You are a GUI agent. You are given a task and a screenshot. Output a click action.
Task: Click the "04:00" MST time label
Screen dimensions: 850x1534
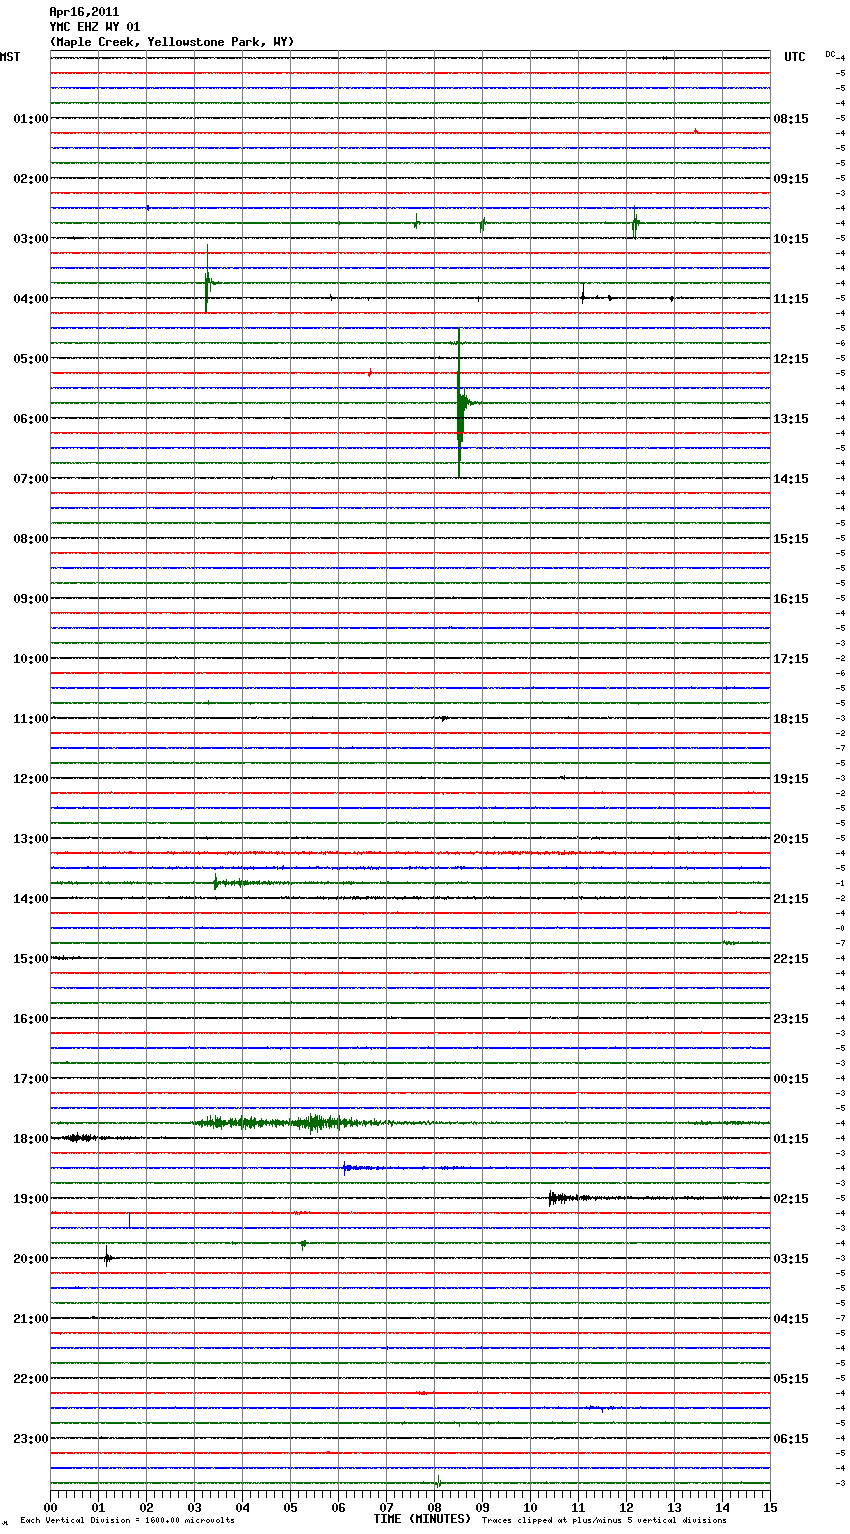pos(31,299)
